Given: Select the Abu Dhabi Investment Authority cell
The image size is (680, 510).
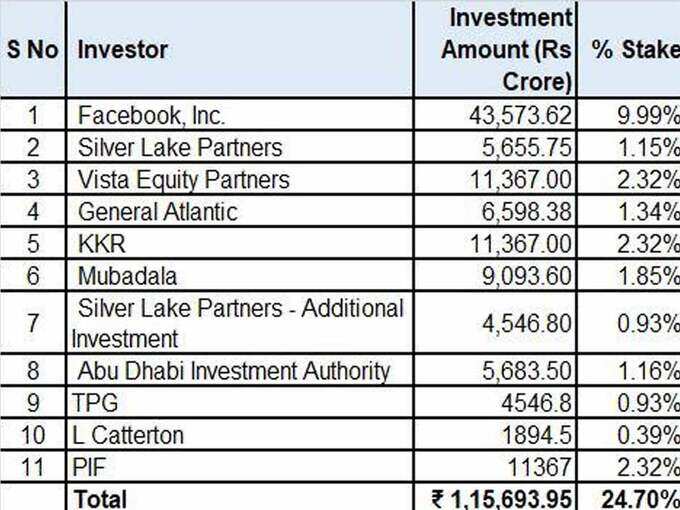Looking at the screenshot, I should pos(240,370).
